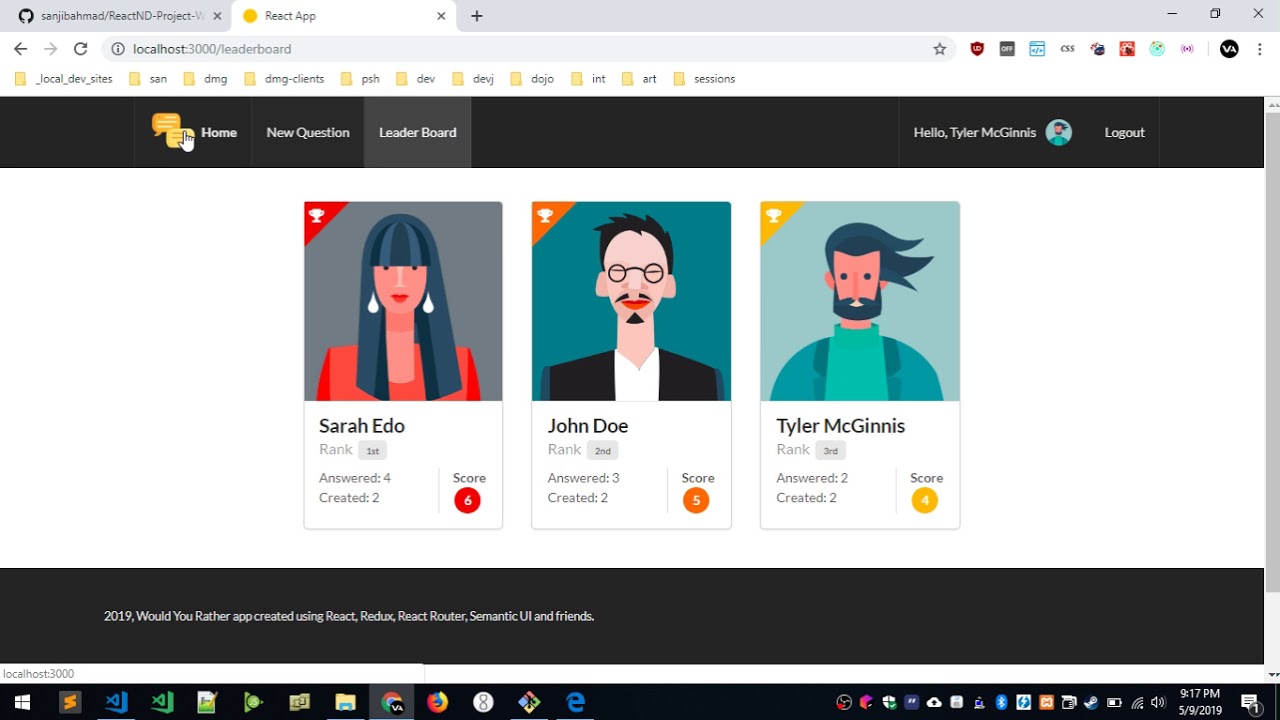Click John Doe's avatar image

coord(631,301)
